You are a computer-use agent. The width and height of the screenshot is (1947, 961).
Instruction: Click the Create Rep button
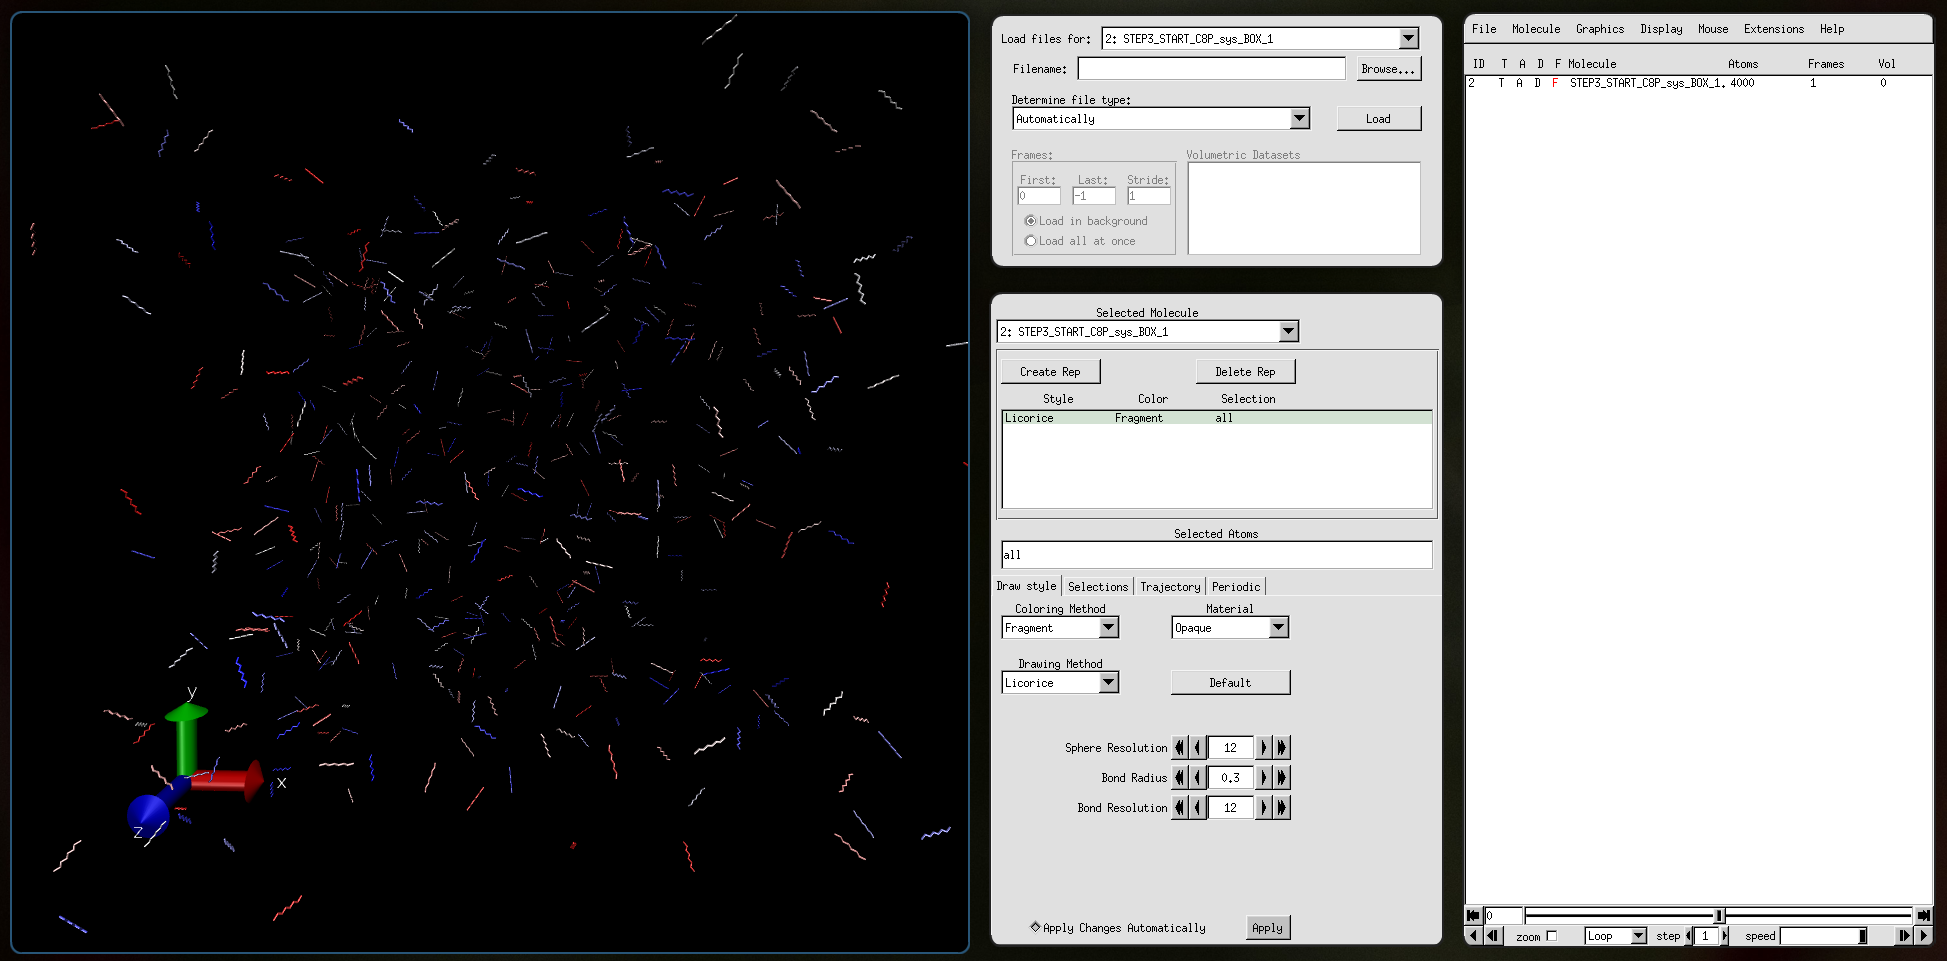1050,372
